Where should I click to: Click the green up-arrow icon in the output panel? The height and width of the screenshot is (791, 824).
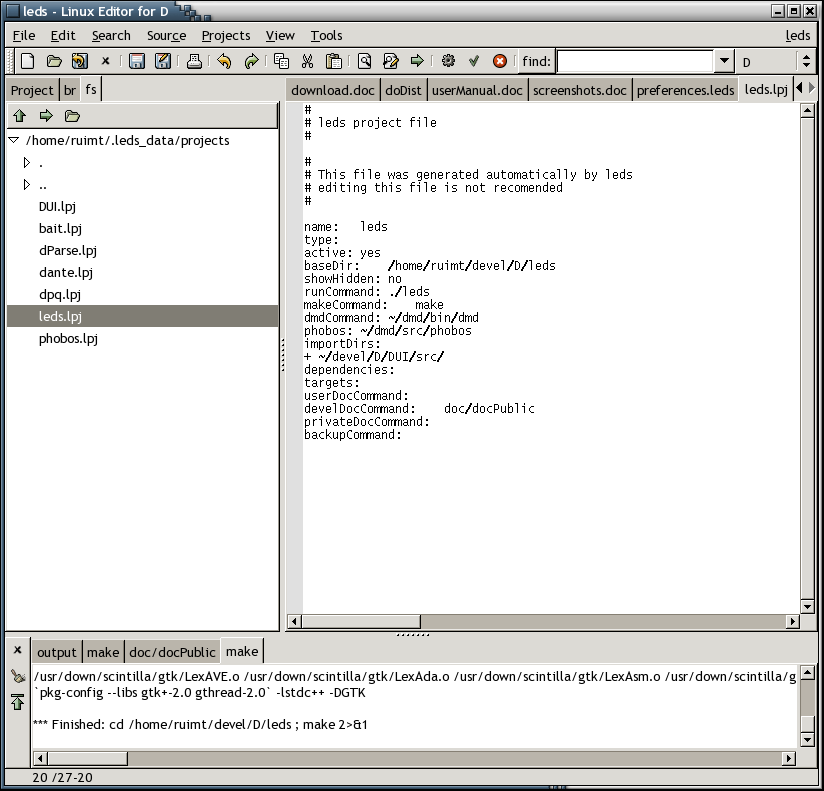18,702
